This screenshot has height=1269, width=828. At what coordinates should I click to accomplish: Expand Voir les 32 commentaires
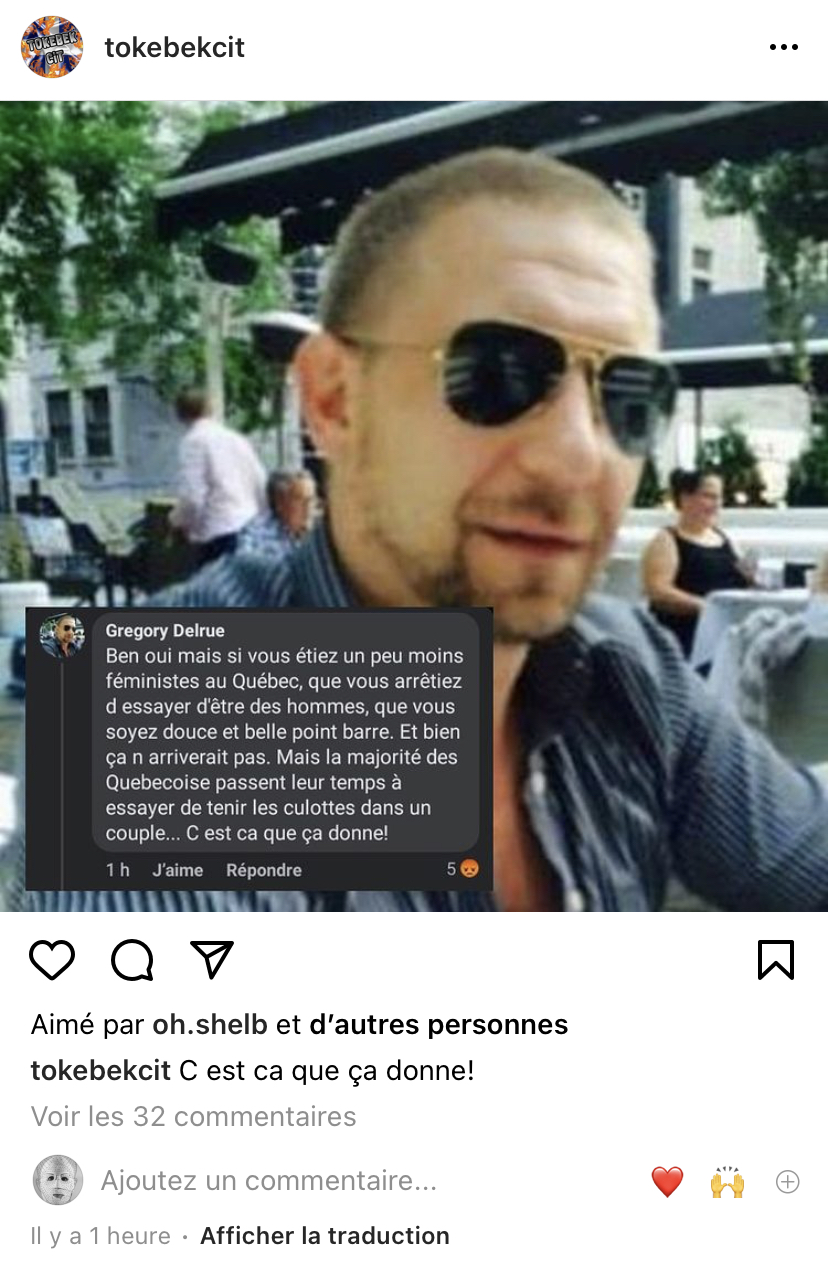[193, 1116]
